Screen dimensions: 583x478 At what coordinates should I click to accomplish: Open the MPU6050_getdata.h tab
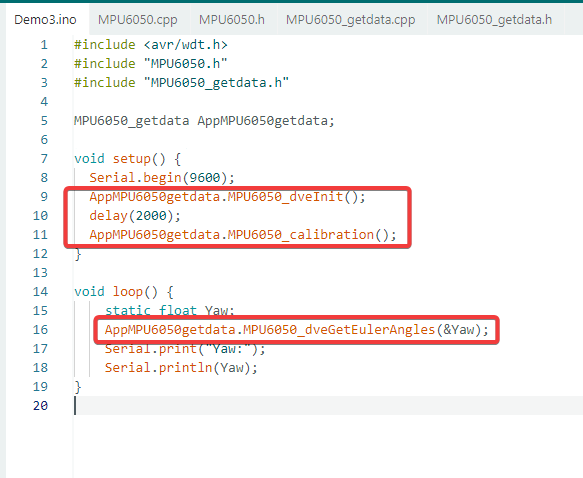tap(494, 19)
